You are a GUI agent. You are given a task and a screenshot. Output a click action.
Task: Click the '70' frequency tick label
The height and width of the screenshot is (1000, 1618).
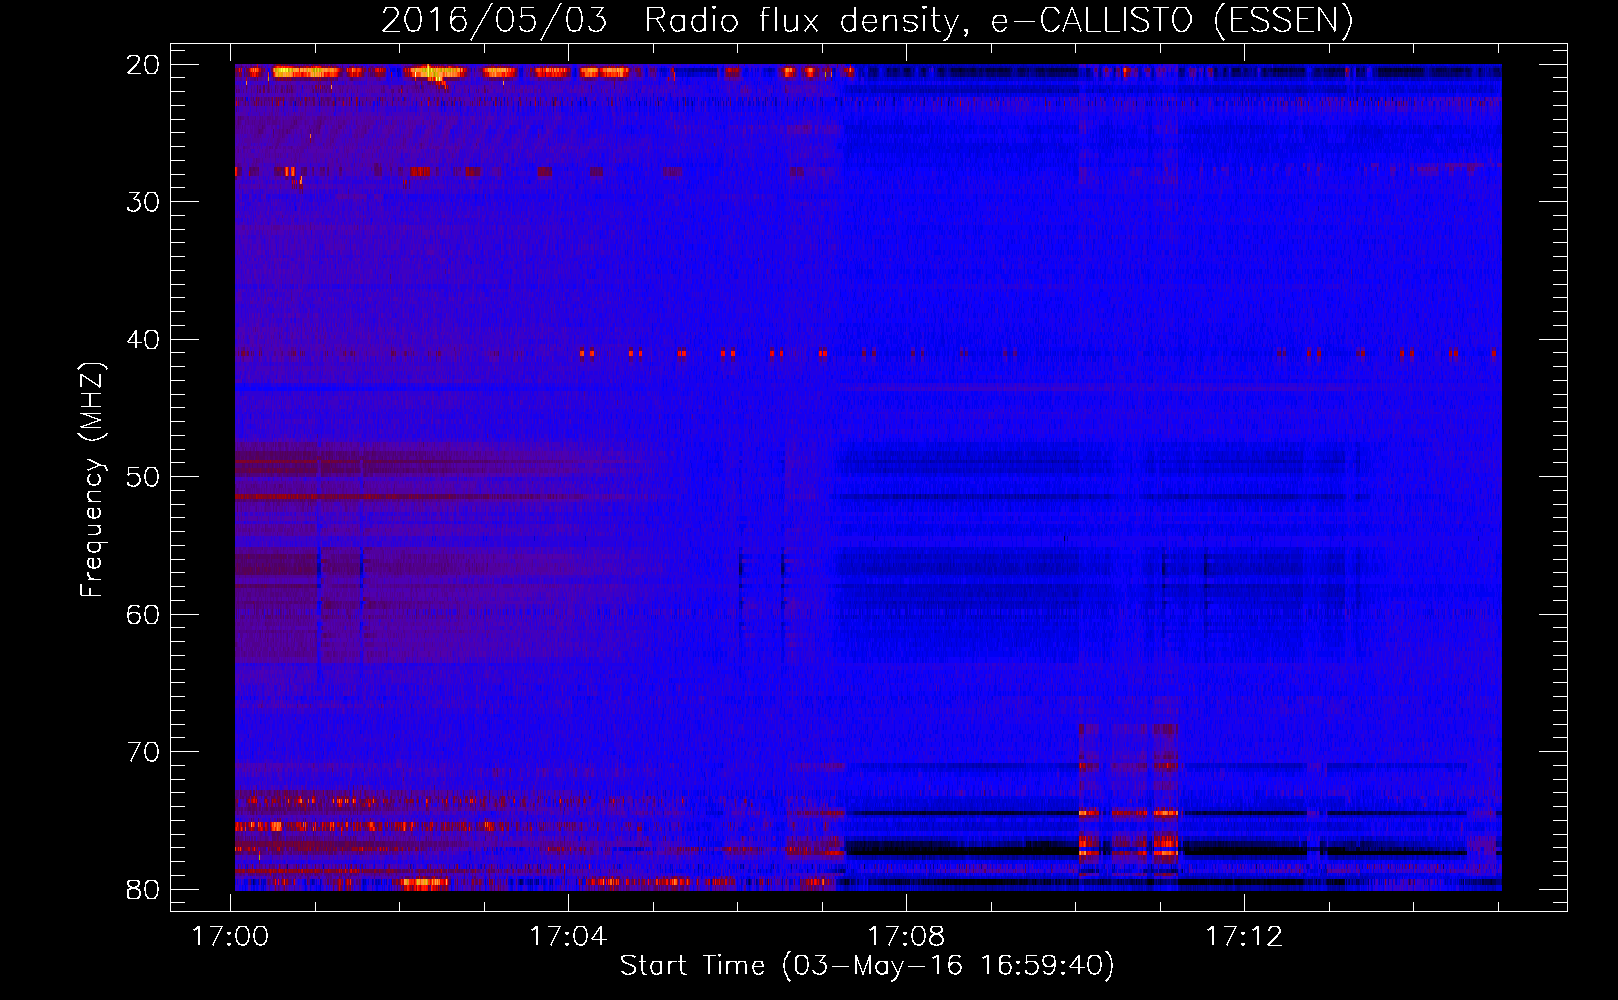(x=143, y=752)
